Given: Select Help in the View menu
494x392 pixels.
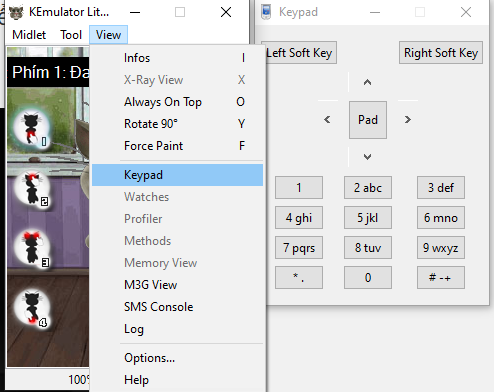Looking at the screenshot, I should (177, 380).
